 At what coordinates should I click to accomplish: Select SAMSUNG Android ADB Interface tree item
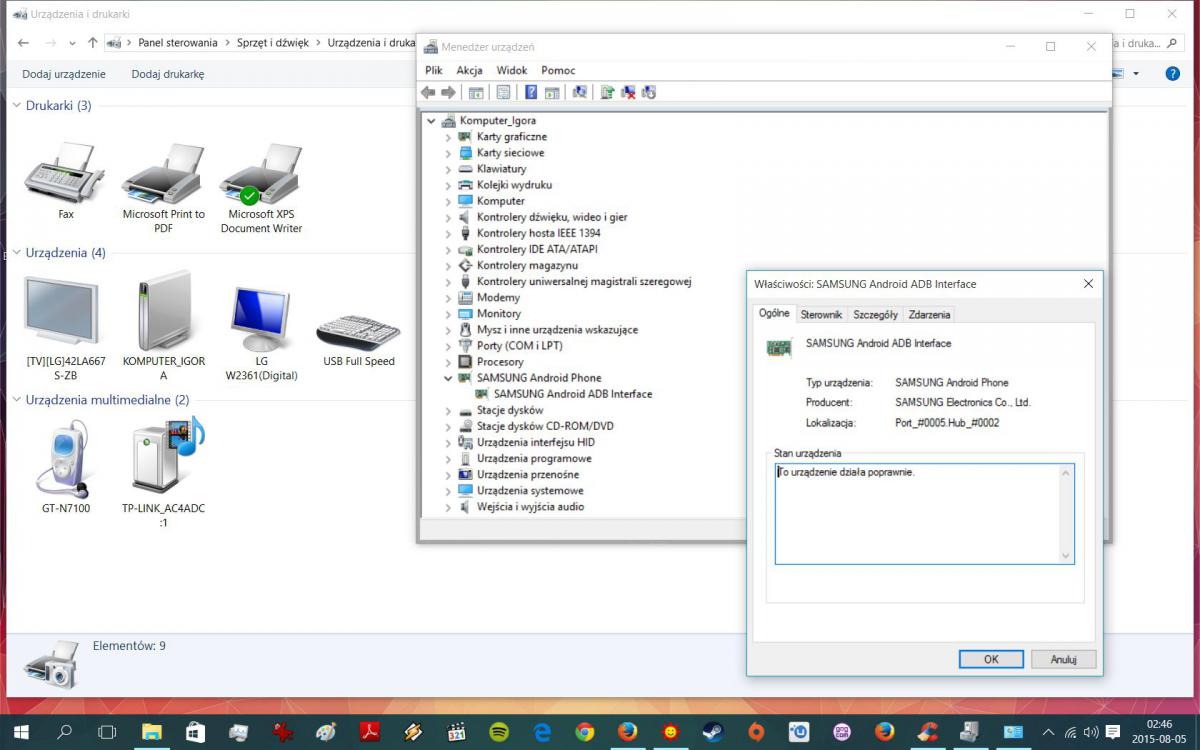pyautogui.click(x=572, y=394)
